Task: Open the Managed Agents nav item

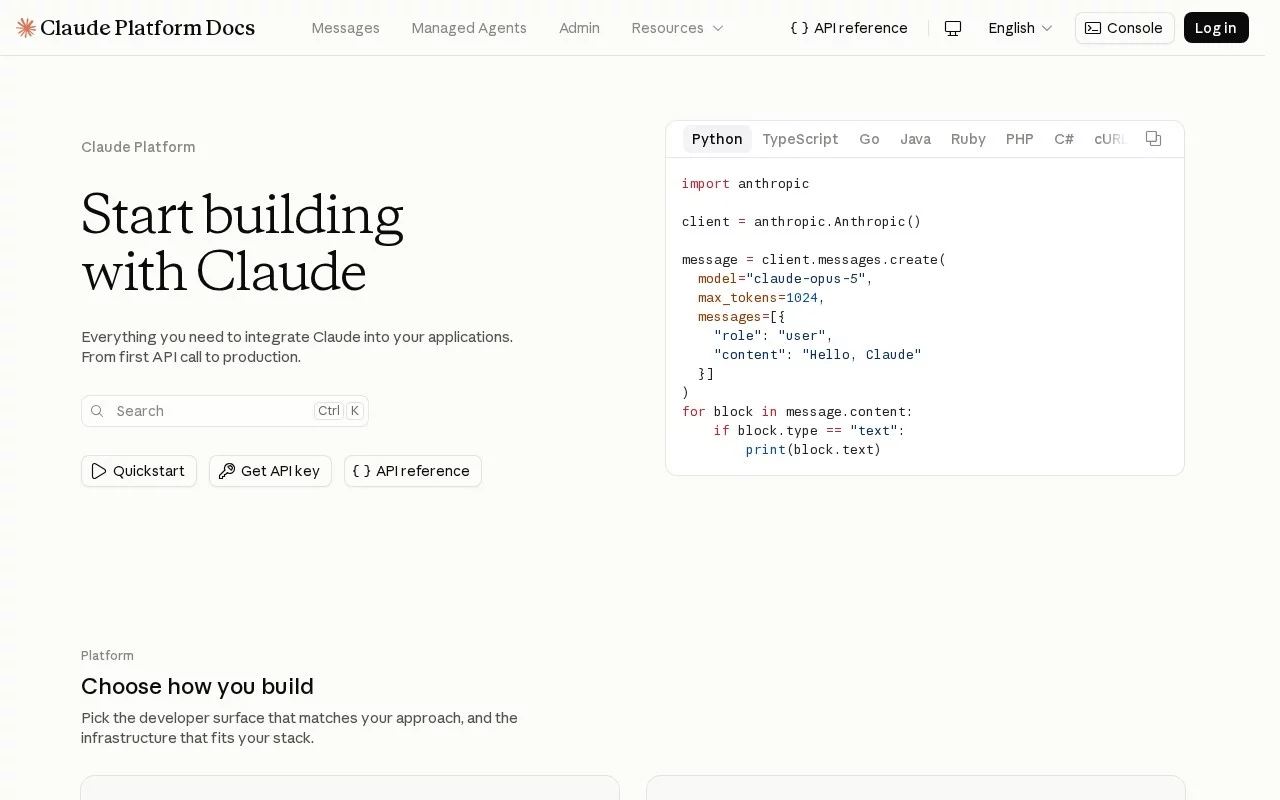Action: 469,28
